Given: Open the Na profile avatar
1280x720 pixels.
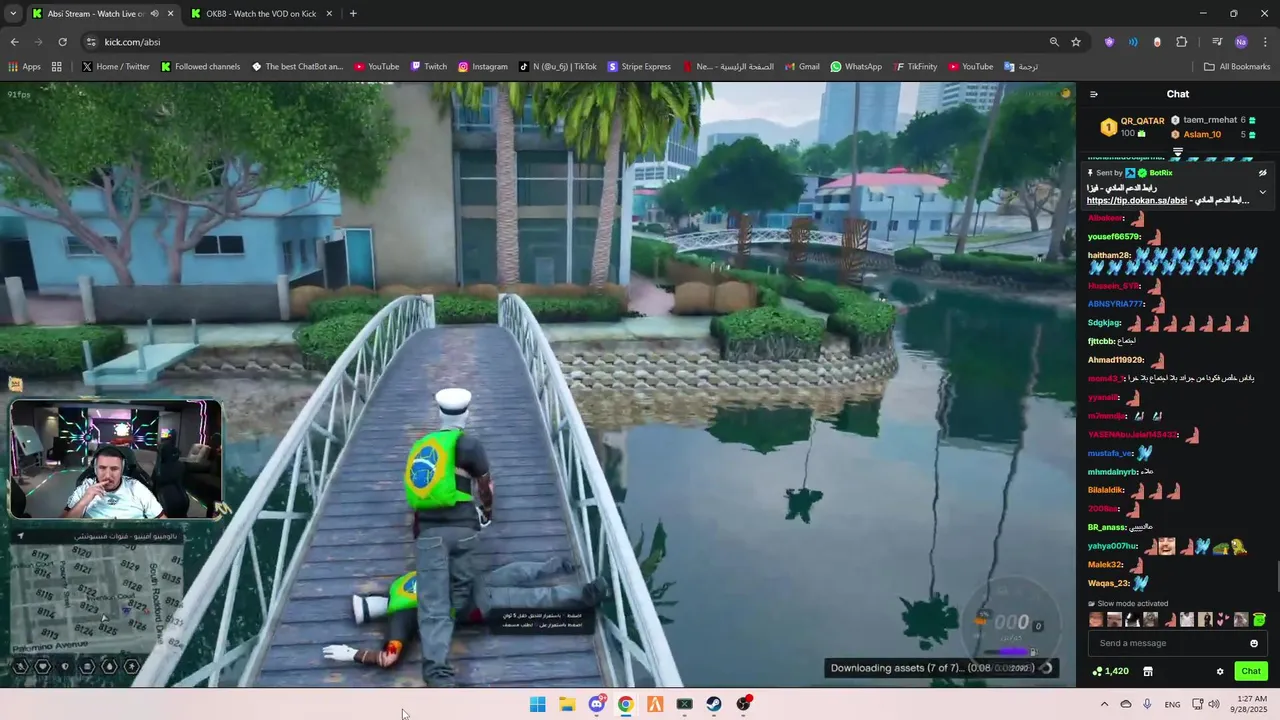Looking at the screenshot, I should [1241, 42].
